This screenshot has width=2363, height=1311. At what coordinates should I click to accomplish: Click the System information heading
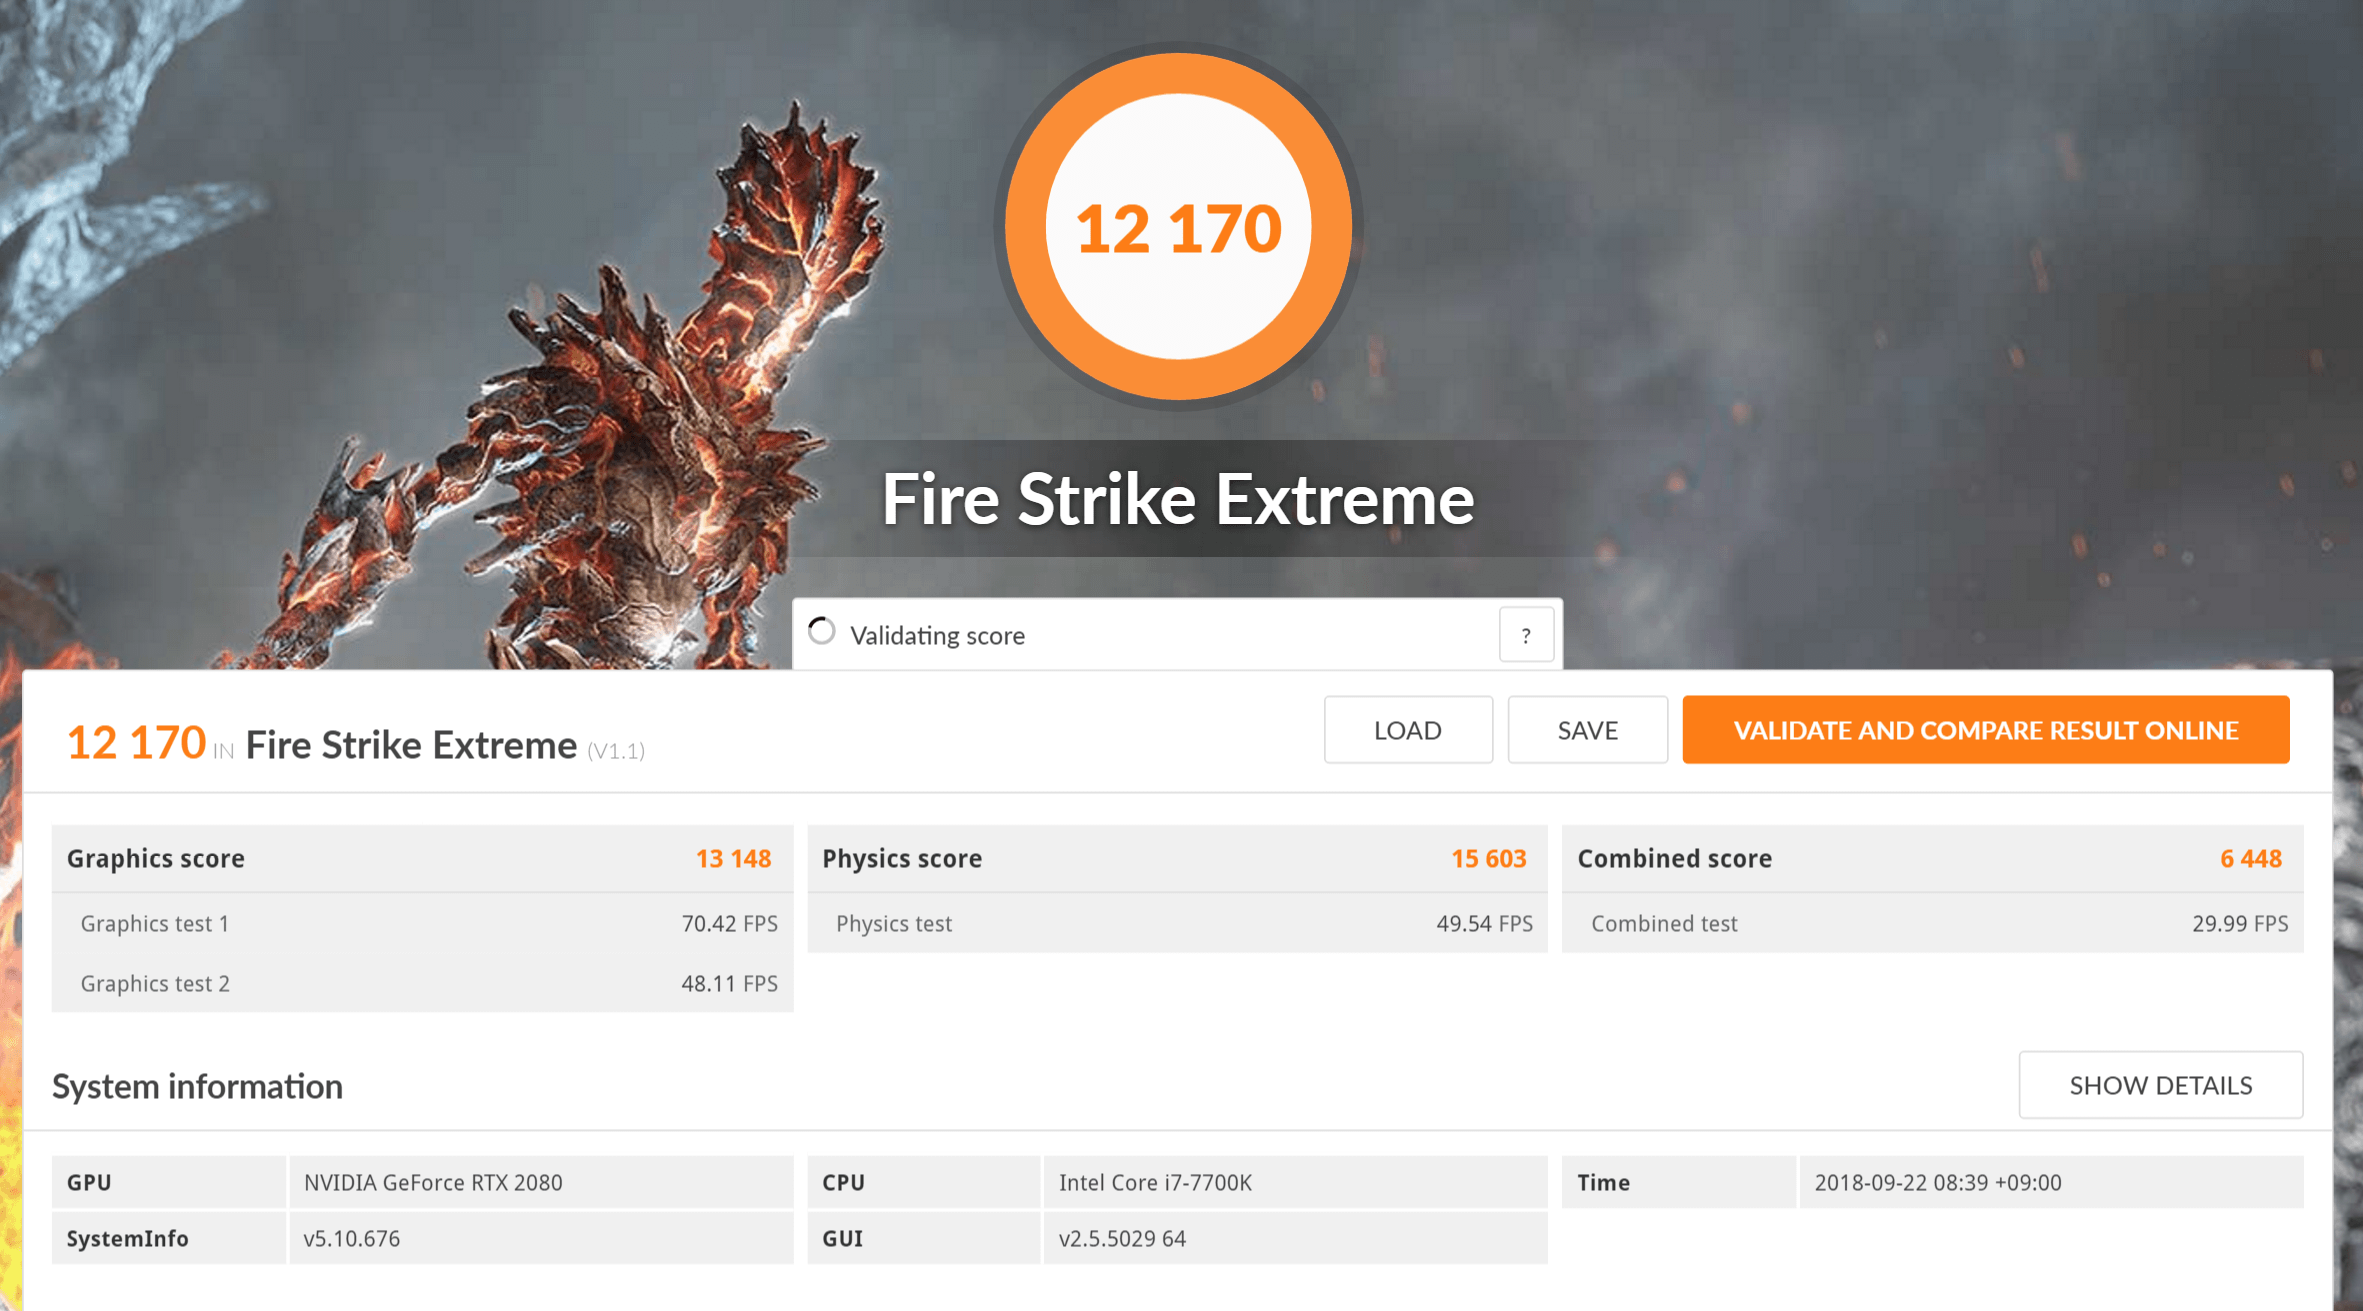(197, 1087)
